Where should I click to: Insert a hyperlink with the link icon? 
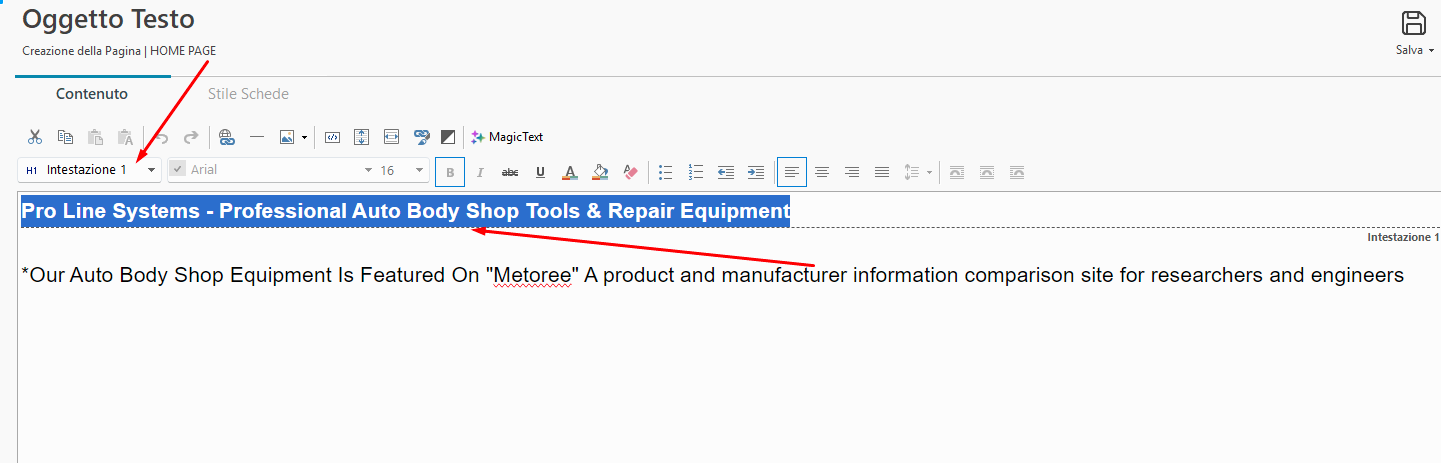(x=226, y=137)
